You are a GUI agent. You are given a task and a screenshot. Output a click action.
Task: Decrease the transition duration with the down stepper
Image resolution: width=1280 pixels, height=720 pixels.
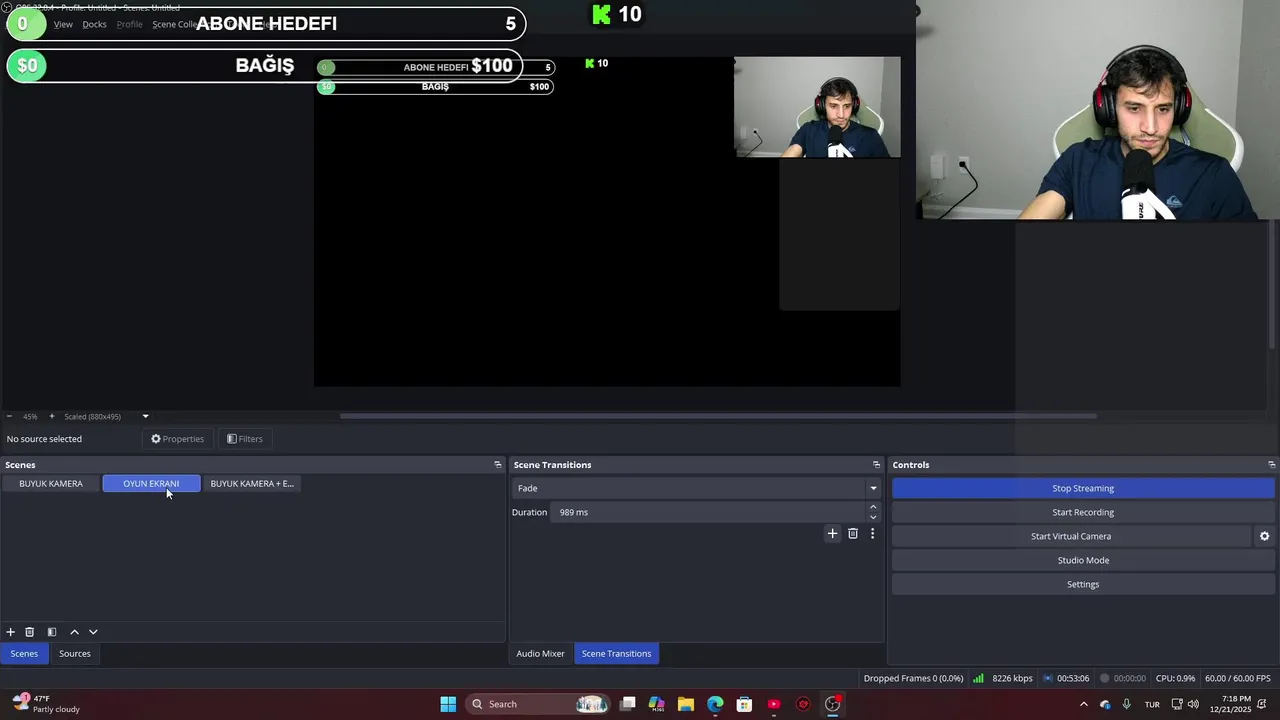[873, 517]
